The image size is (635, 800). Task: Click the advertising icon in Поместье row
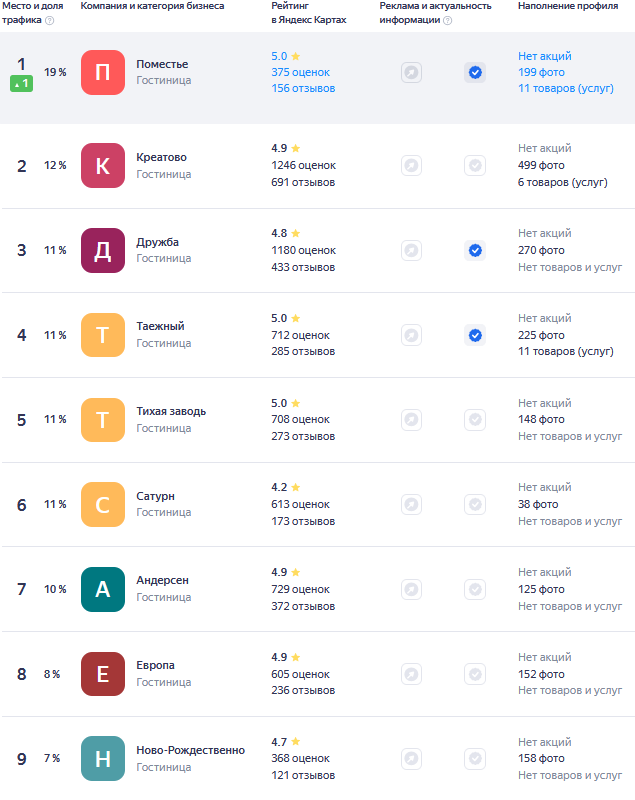411,72
